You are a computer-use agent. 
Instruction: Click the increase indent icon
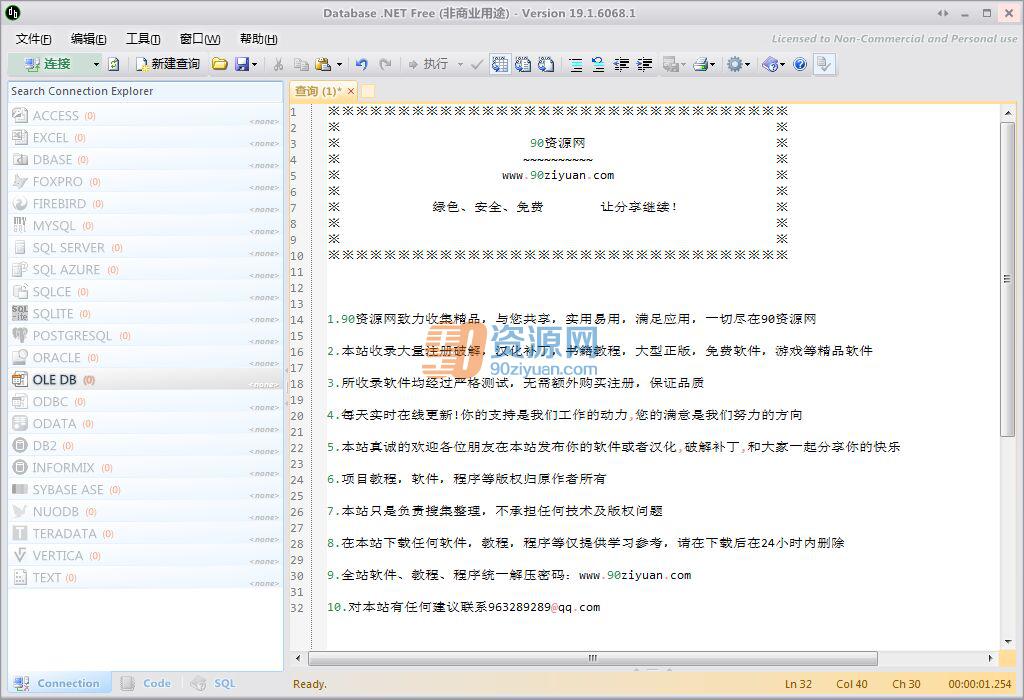645,64
